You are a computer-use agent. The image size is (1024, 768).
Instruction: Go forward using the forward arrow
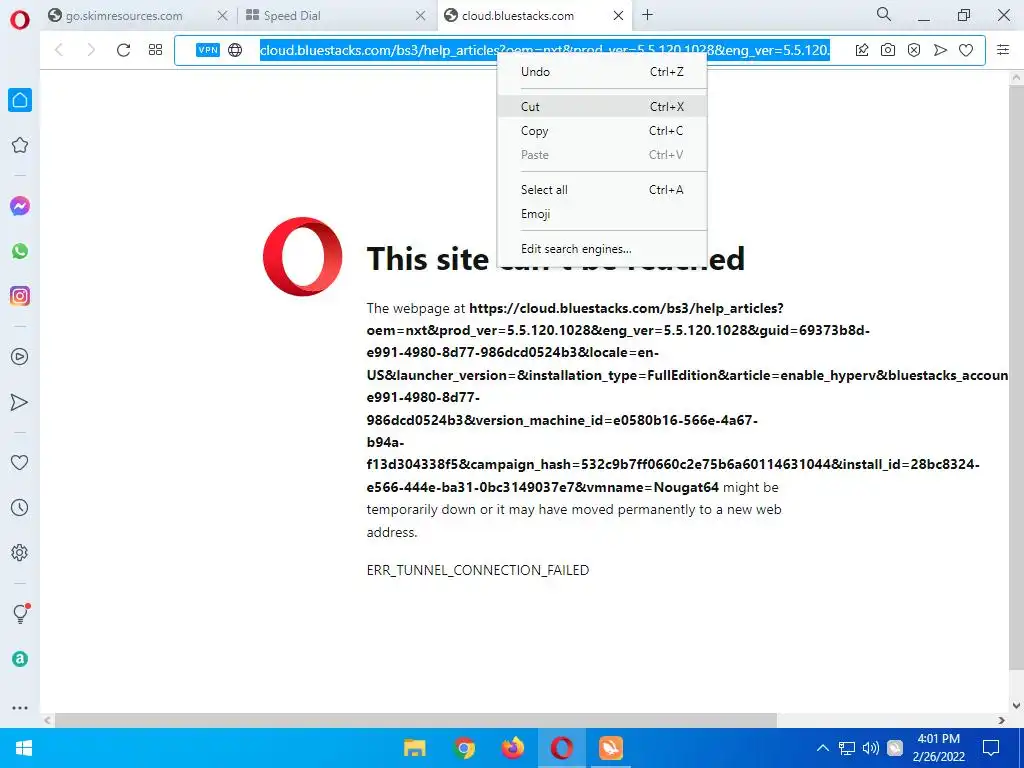(x=91, y=50)
